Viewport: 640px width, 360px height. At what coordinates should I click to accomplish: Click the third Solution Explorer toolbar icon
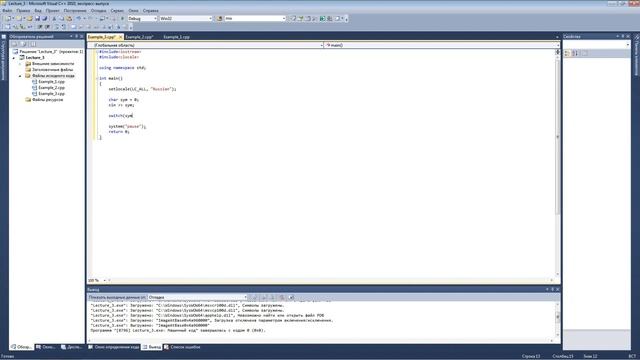[x=33, y=44]
